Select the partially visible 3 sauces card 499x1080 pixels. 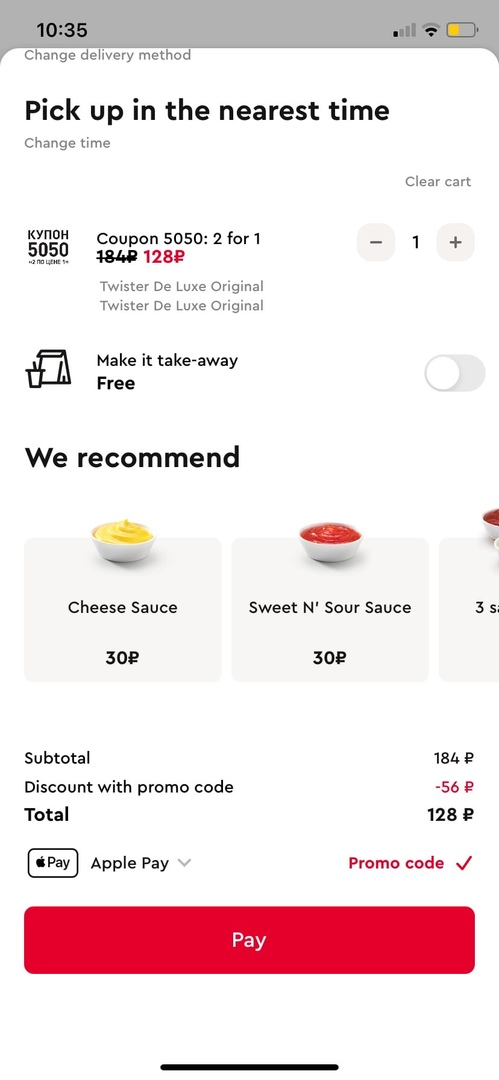[x=469, y=610]
